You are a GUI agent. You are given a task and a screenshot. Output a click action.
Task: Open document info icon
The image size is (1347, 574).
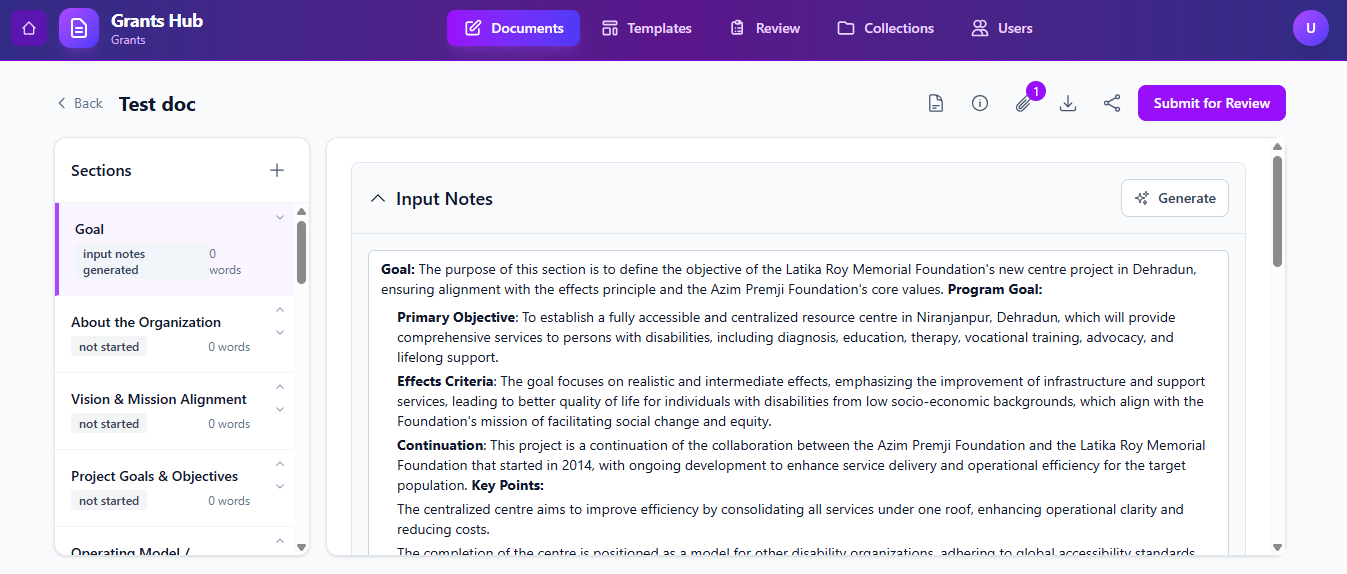(980, 103)
